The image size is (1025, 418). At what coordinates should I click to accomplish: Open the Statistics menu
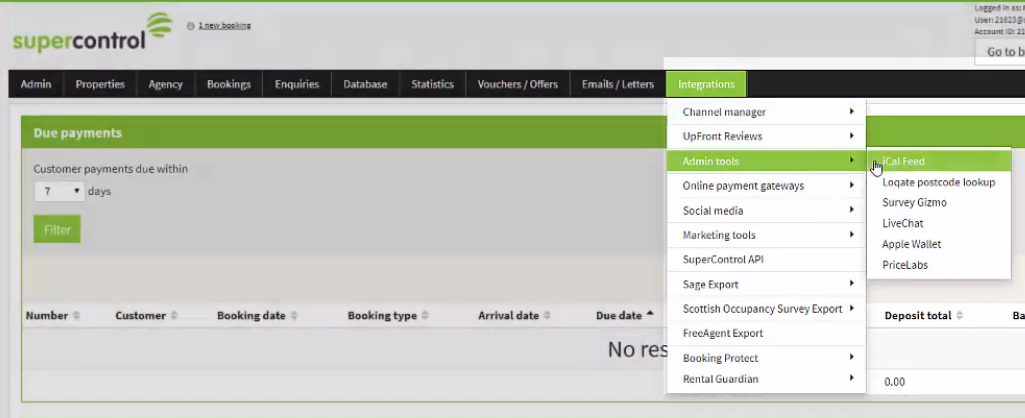tap(432, 84)
